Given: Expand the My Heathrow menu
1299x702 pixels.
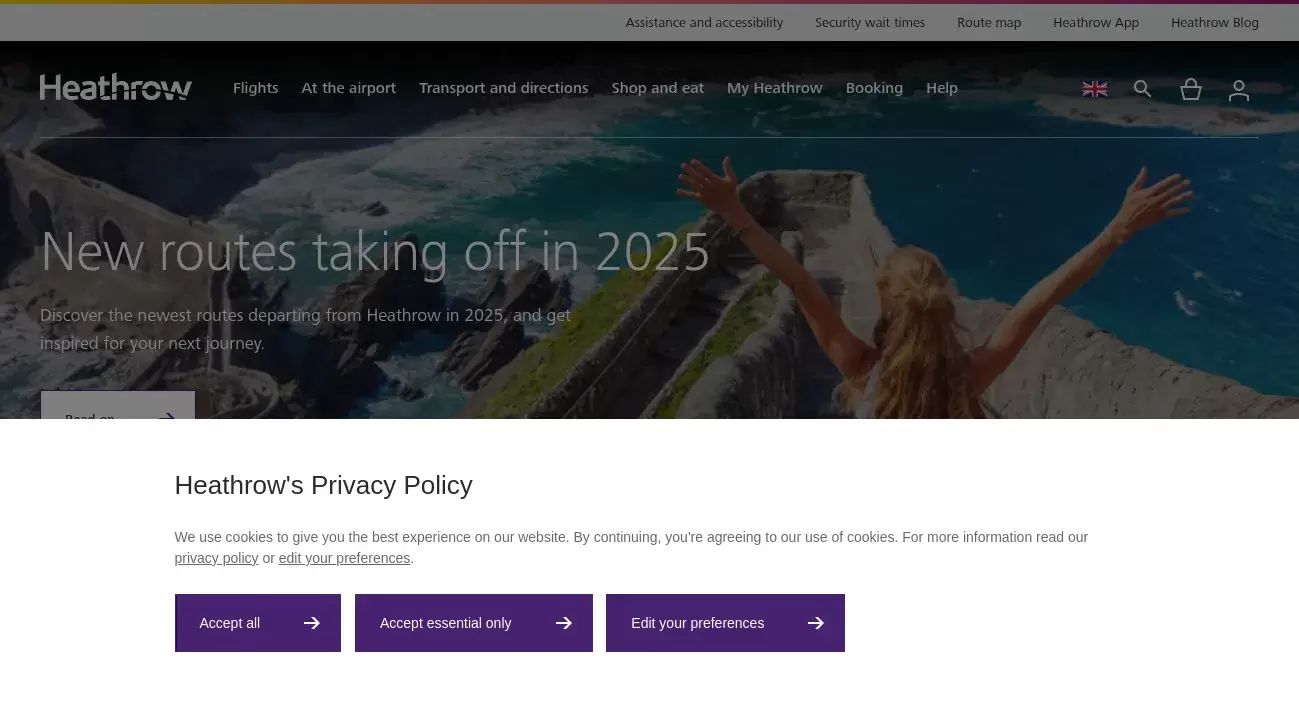Looking at the screenshot, I should (775, 88).
